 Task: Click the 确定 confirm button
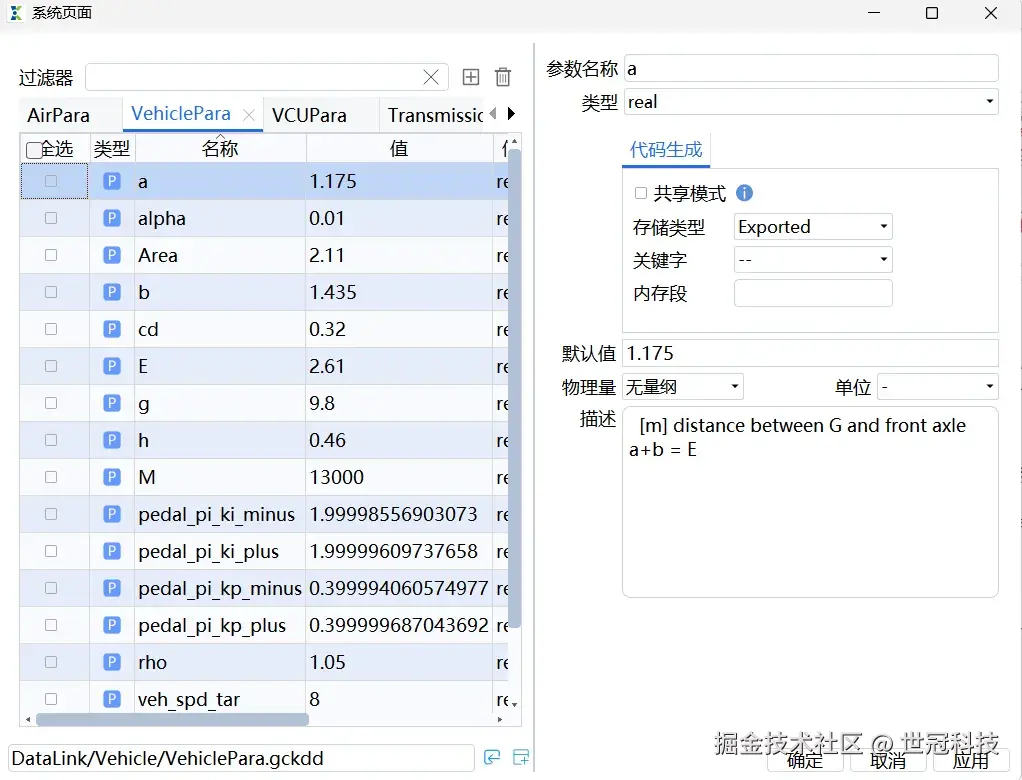click(x=804, y=762)
